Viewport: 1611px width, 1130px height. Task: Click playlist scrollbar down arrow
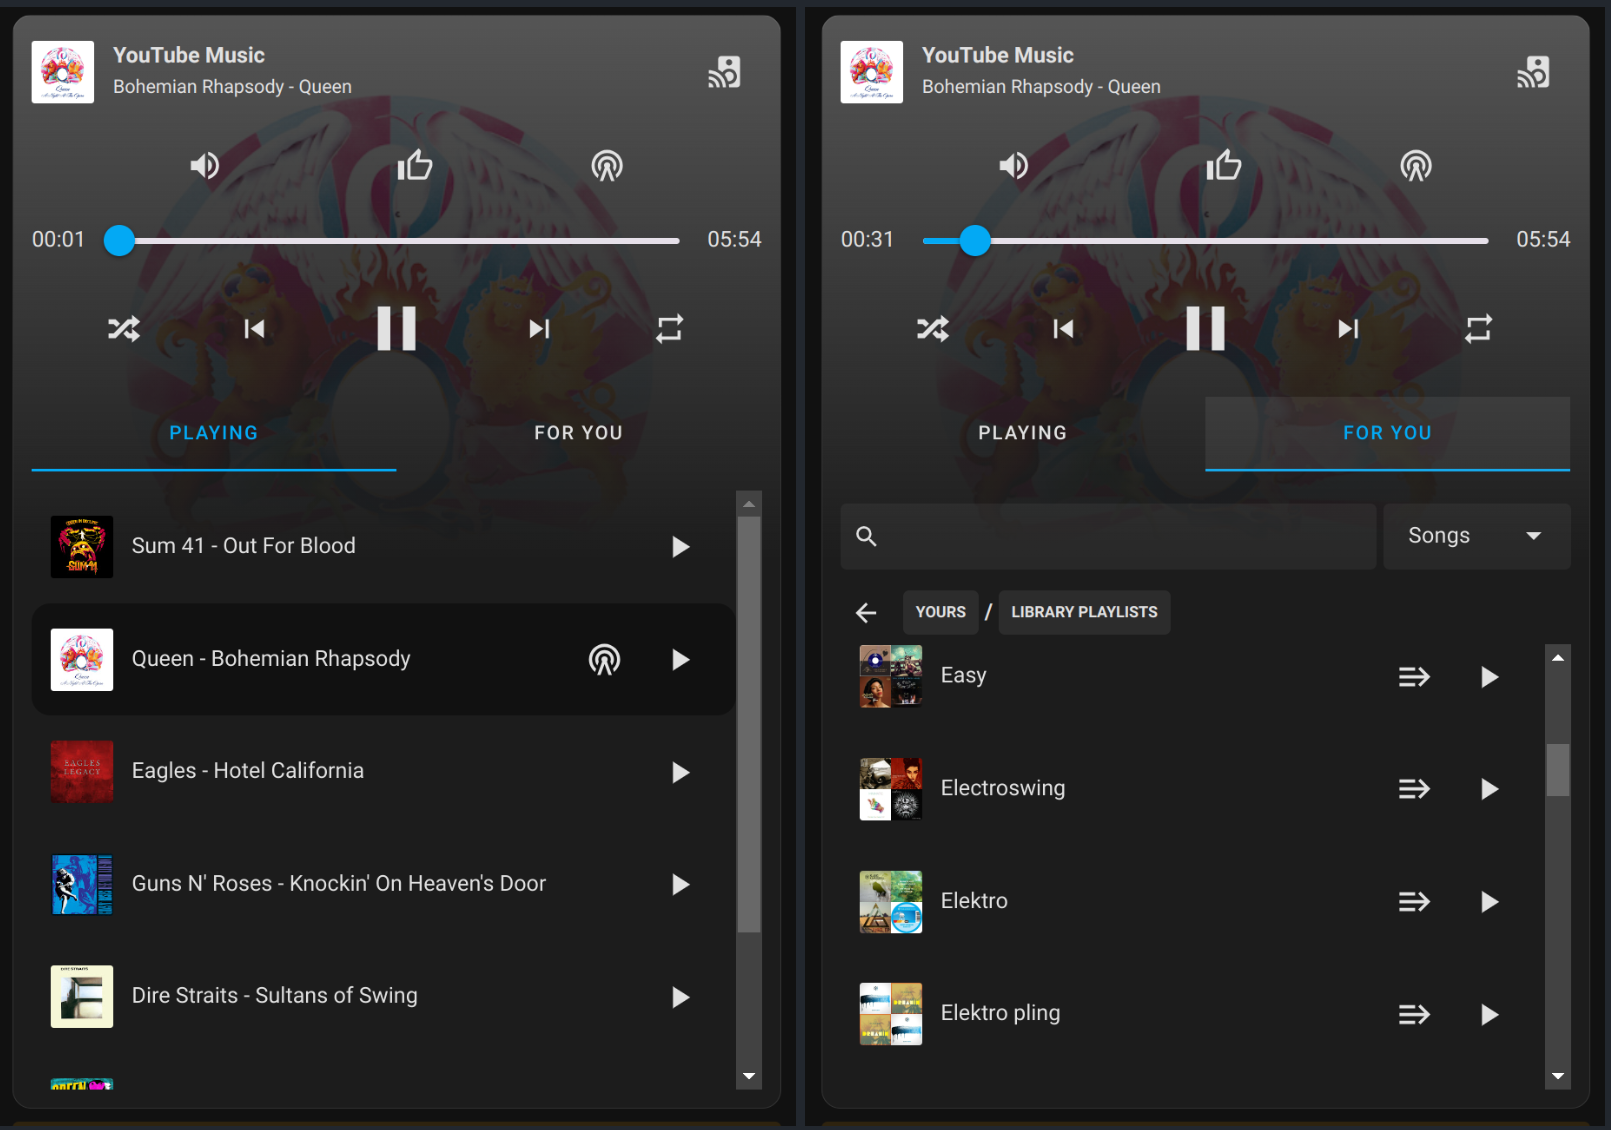[1558, 1076]
